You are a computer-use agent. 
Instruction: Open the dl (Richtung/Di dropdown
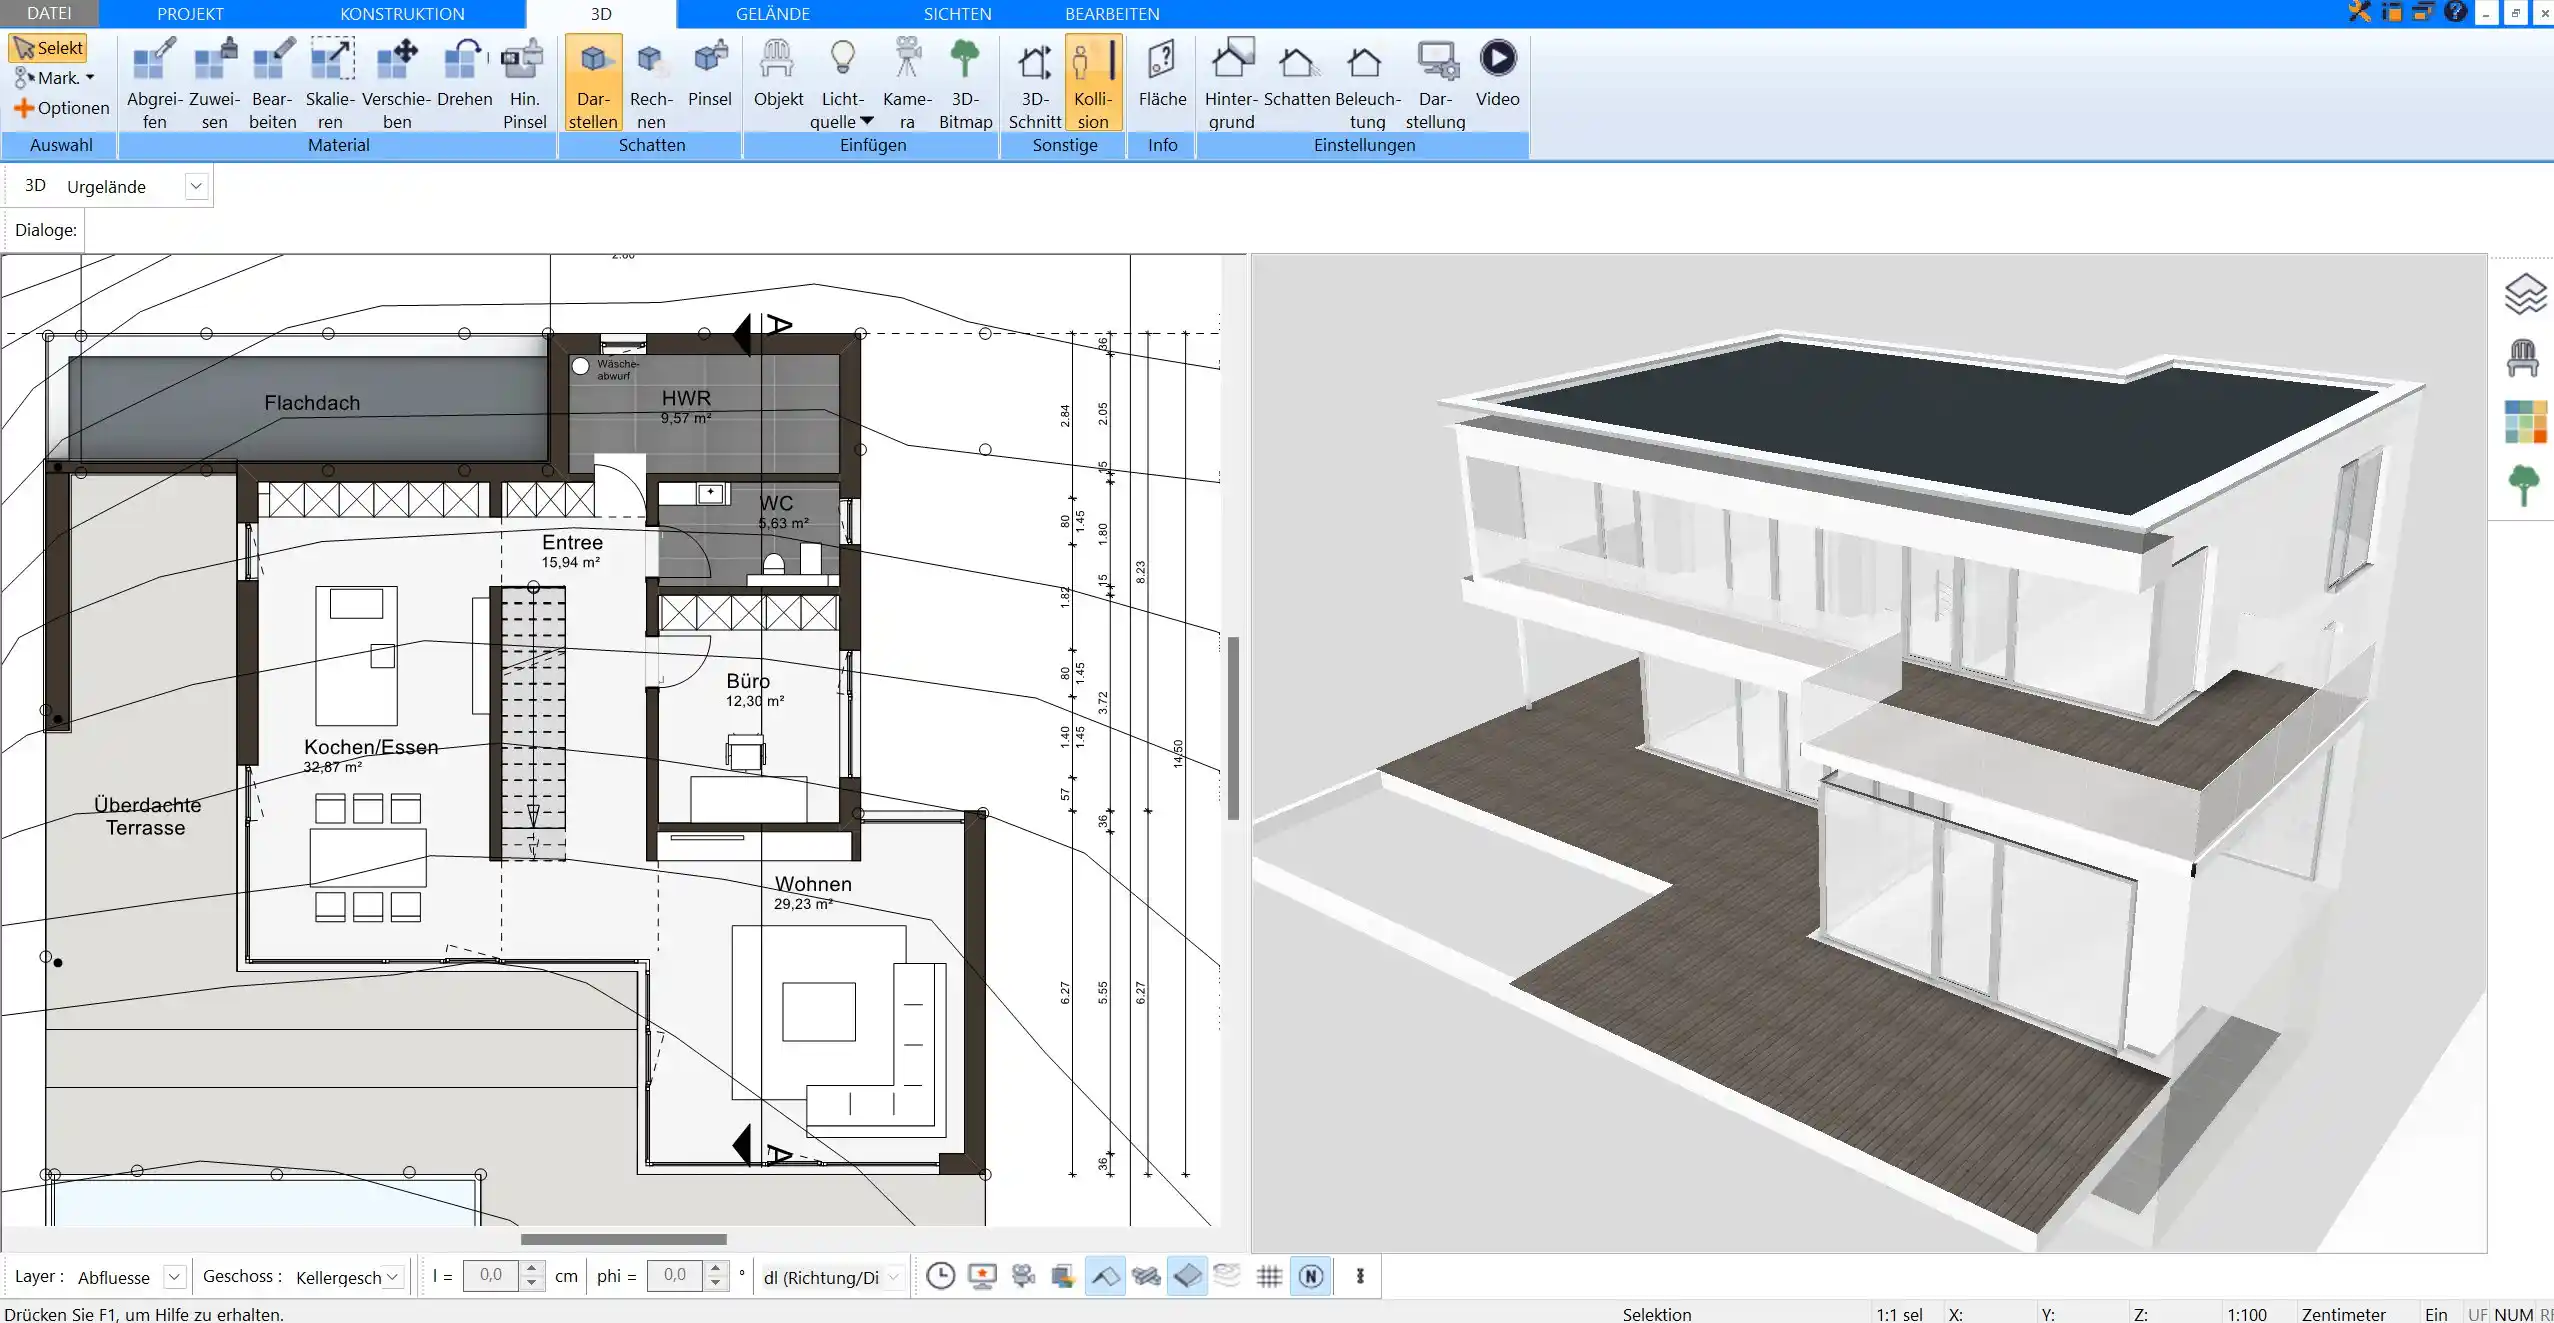(x=895, y=1277)
